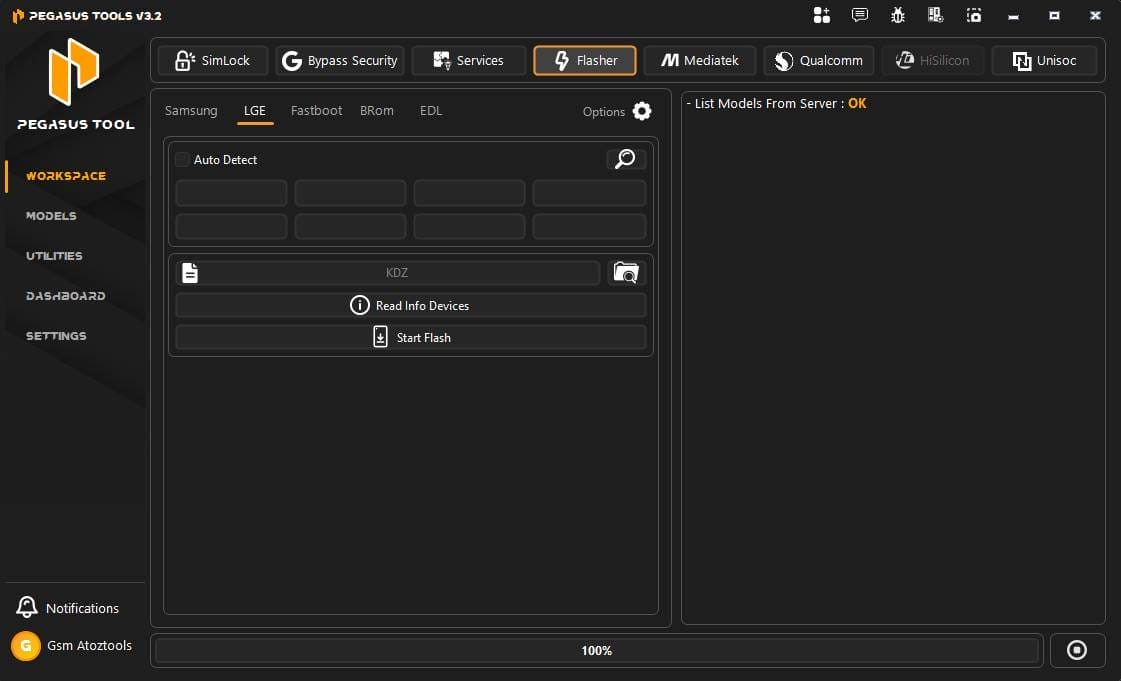Browse for a KDZ file using folder icon
Viewport: 1121px width, 681px height.
626,272
